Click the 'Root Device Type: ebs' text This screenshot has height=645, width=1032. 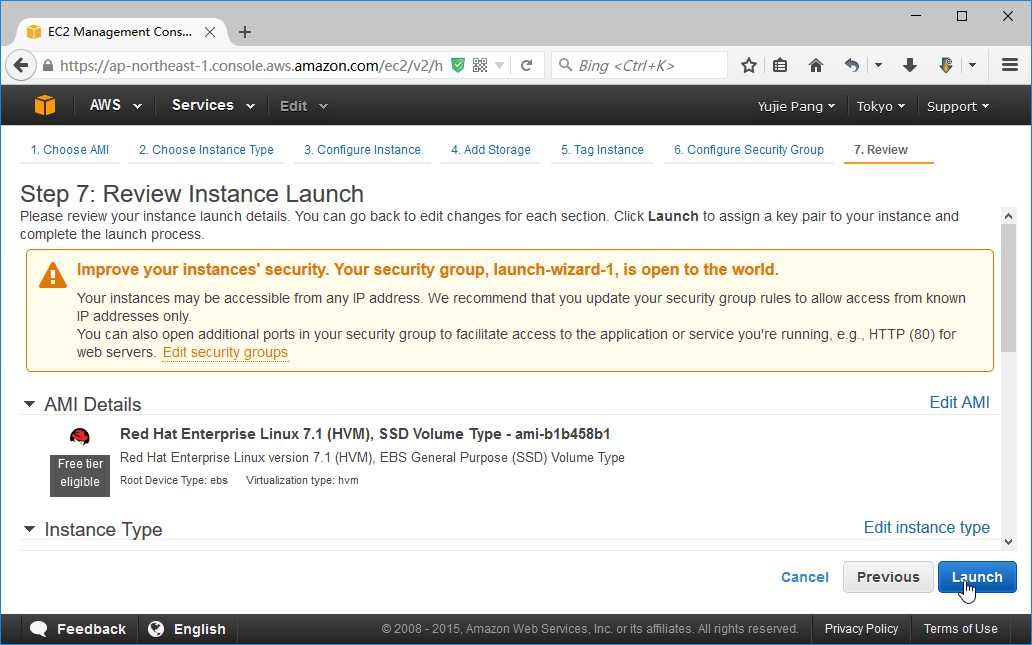click(x=174, y=480)
